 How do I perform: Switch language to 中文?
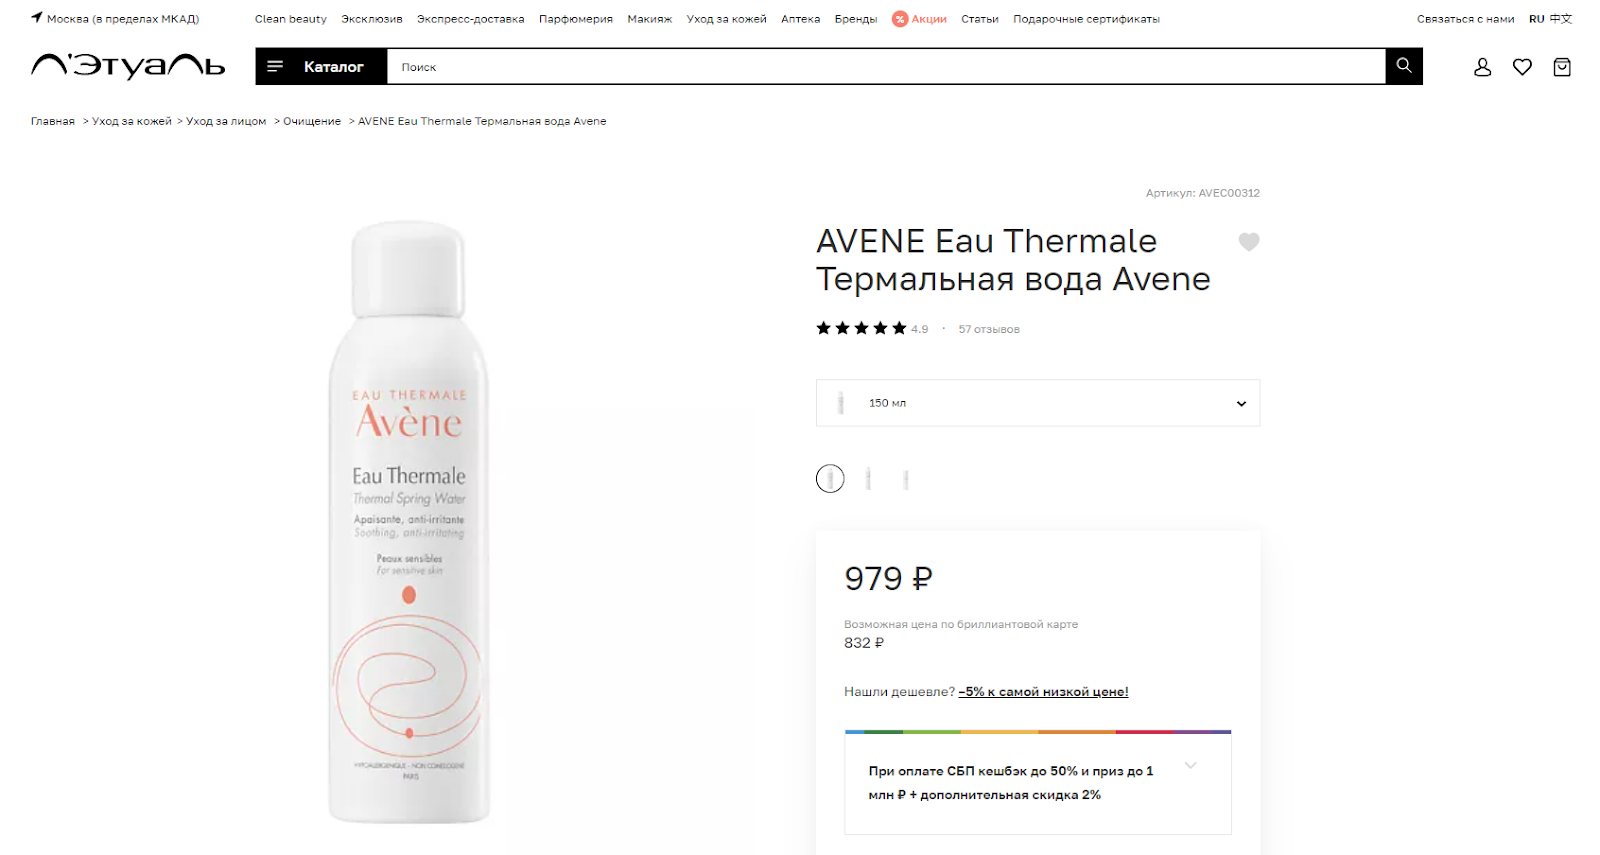(1561, 19)
